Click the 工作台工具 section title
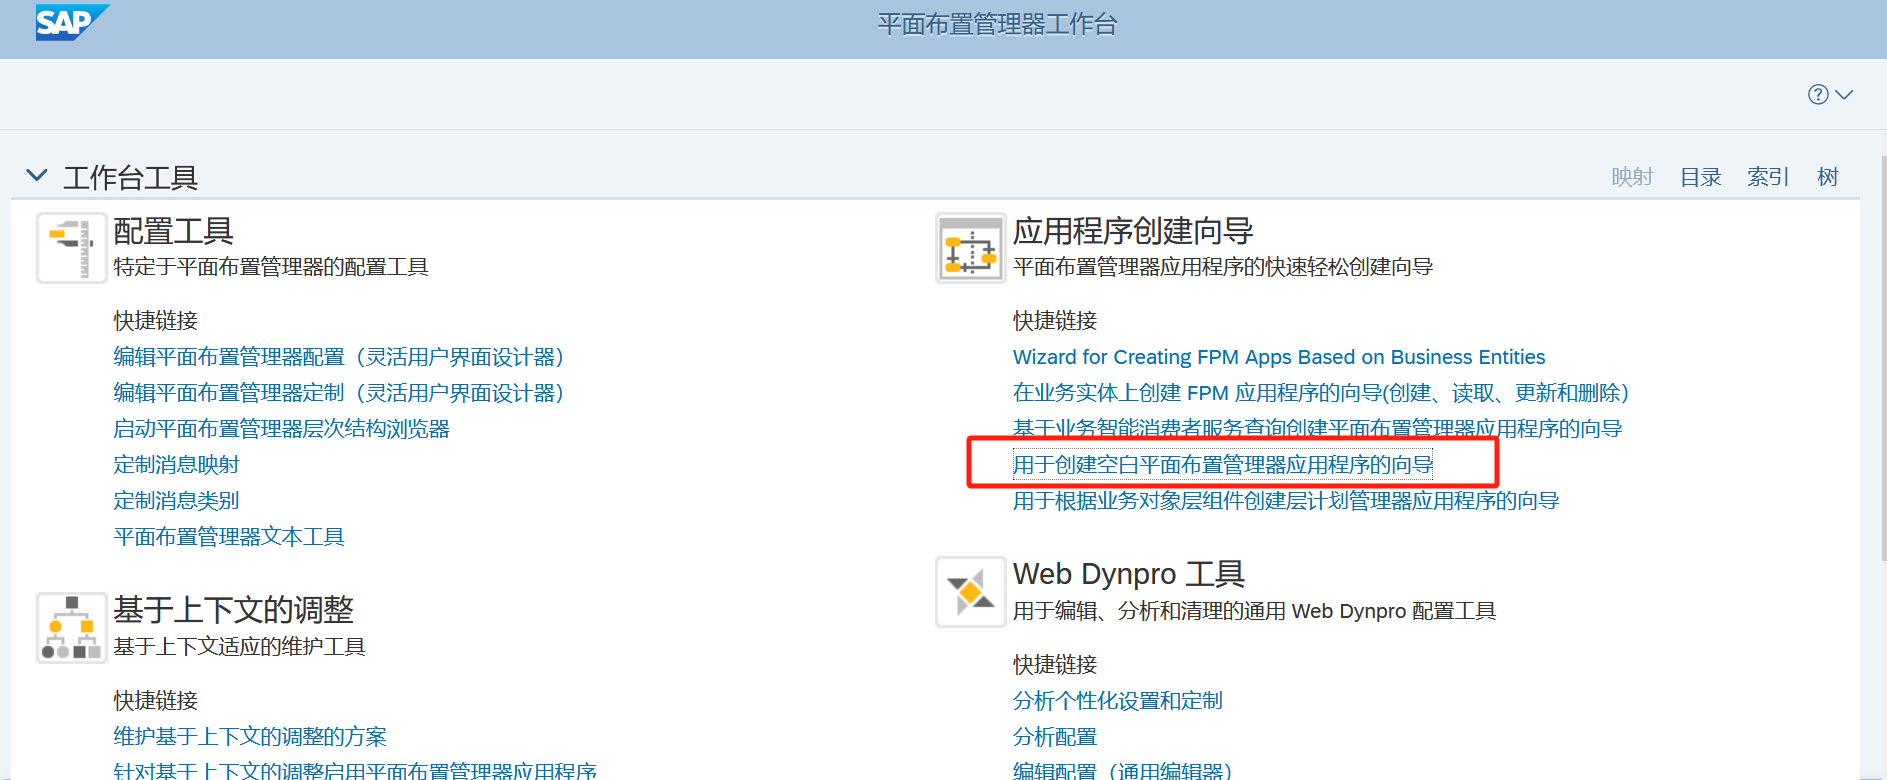The width and height of the screenshot is (1887, 780). pyautogui.click(x=131, y=178)
